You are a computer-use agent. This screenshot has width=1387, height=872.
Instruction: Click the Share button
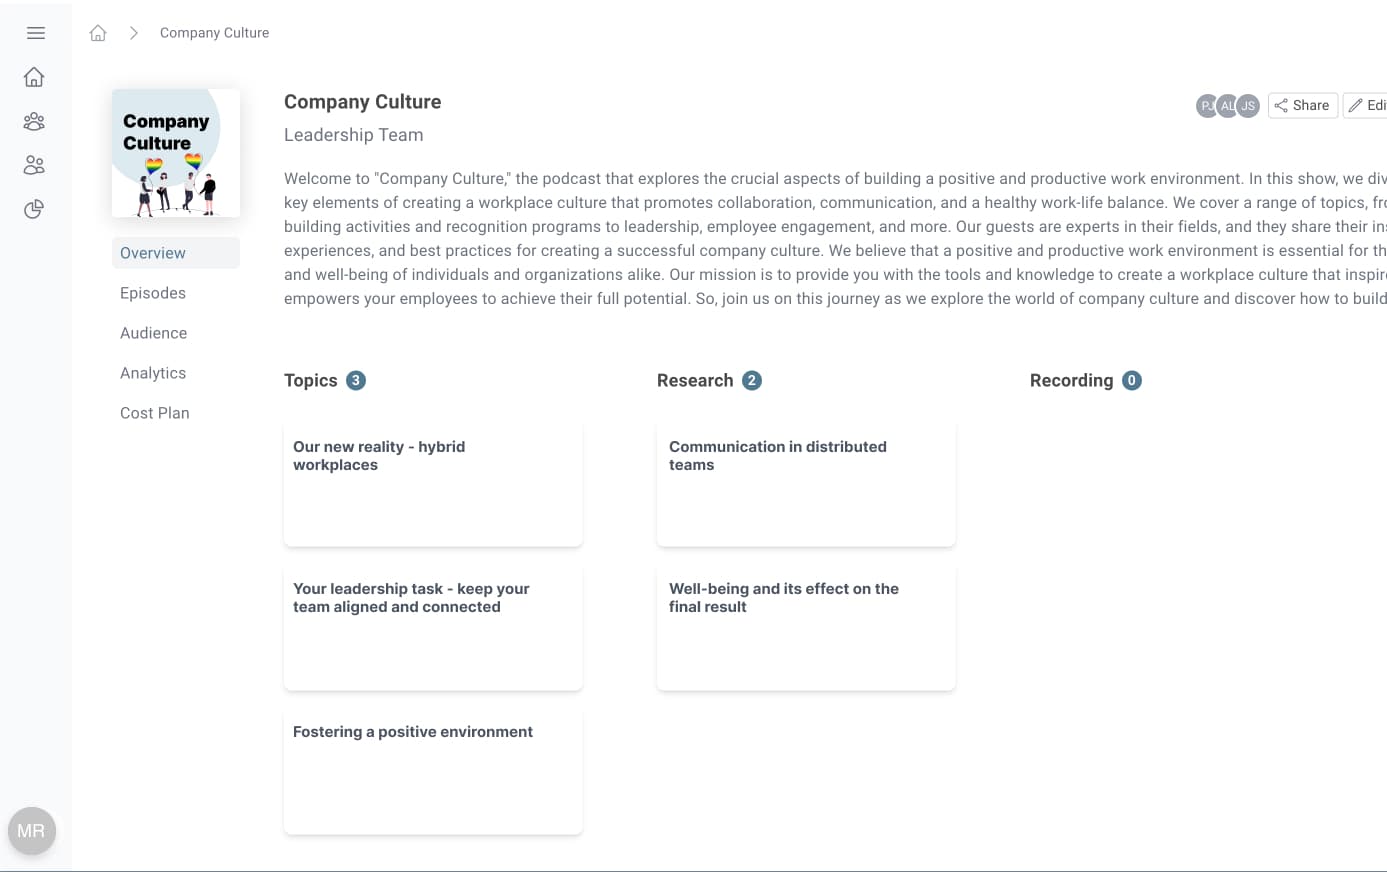point(1302,106)
